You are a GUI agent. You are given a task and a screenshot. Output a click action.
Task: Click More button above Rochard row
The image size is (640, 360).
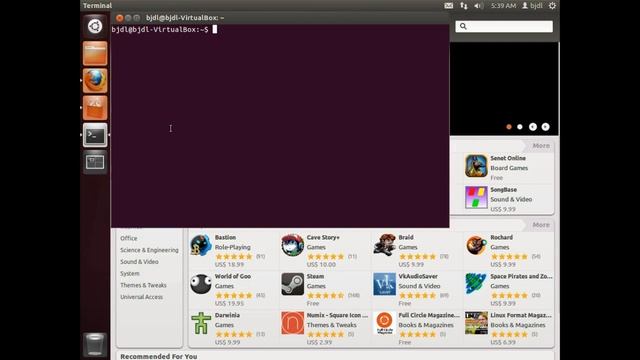pyautogui.click(x=541, y=225)
